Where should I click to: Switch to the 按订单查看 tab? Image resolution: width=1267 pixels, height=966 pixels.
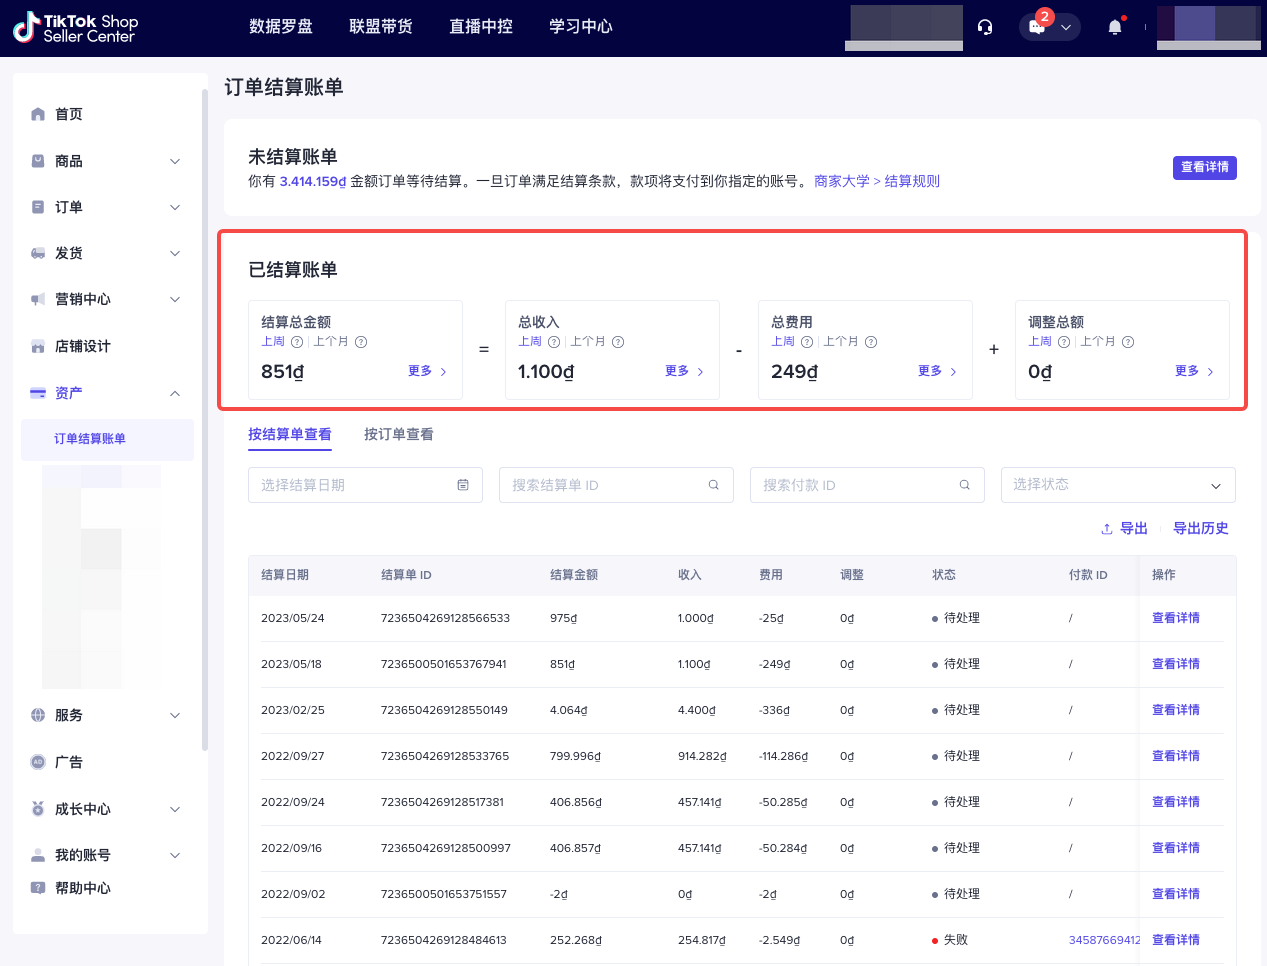point(398,434)
